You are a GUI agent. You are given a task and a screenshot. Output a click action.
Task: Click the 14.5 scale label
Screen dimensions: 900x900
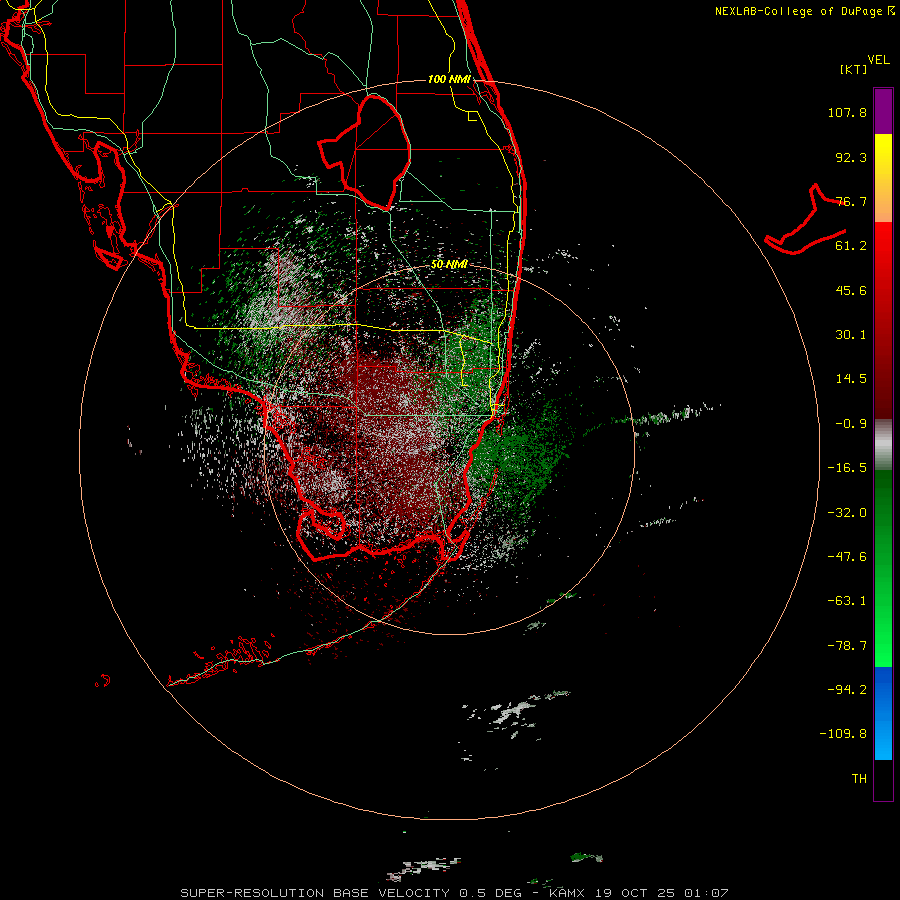851,379
